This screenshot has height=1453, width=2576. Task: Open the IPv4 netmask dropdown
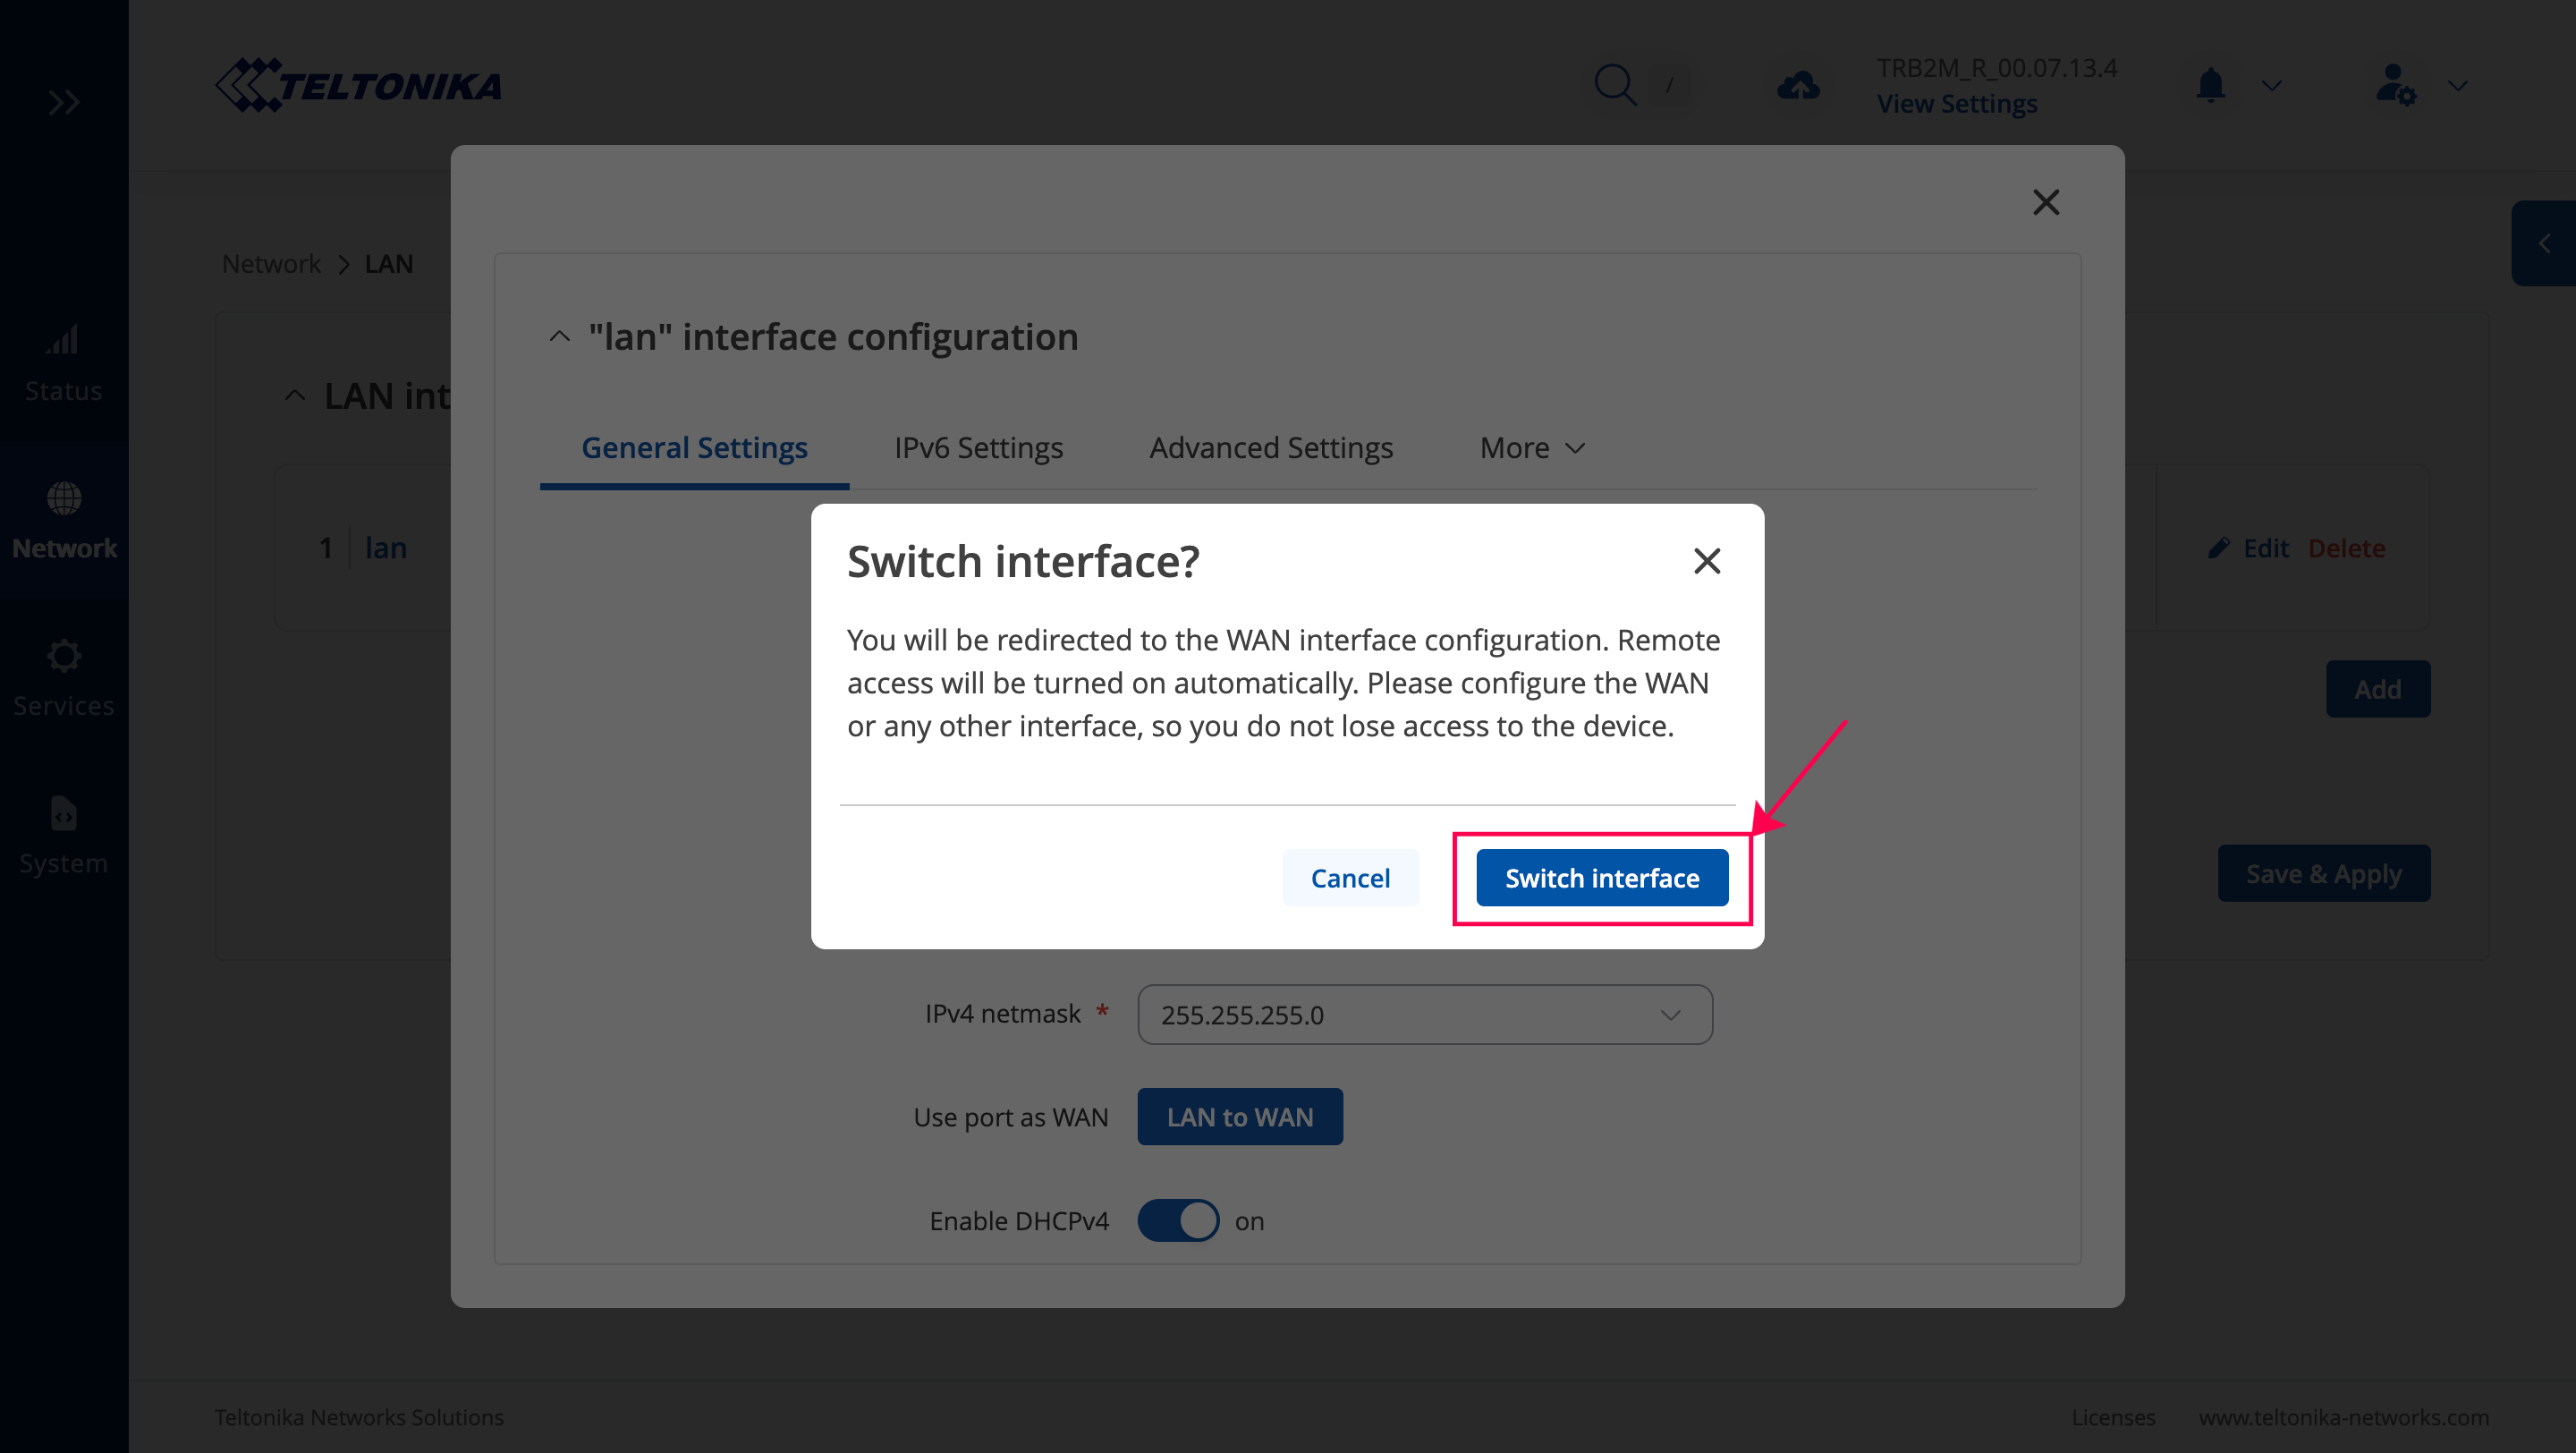1424,1014
